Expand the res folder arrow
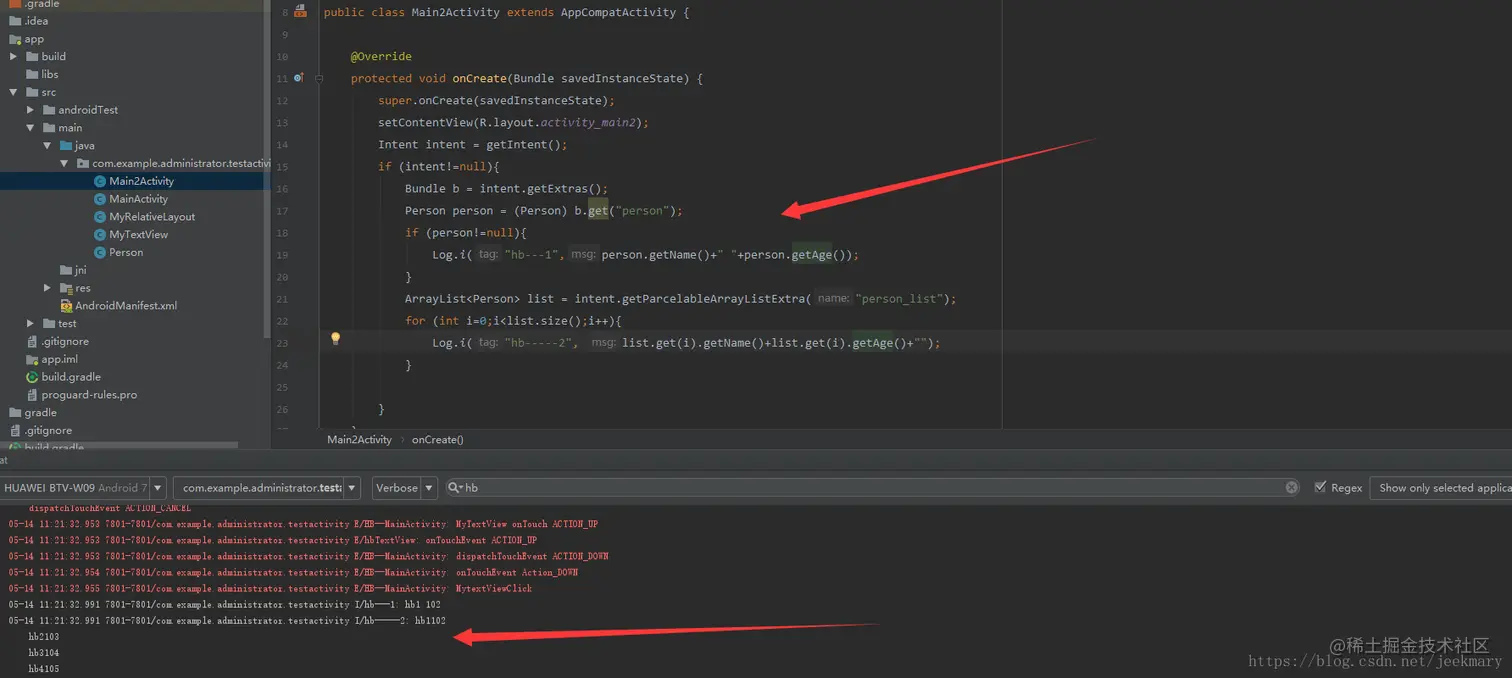1512x678 pixels. (48, 288)
